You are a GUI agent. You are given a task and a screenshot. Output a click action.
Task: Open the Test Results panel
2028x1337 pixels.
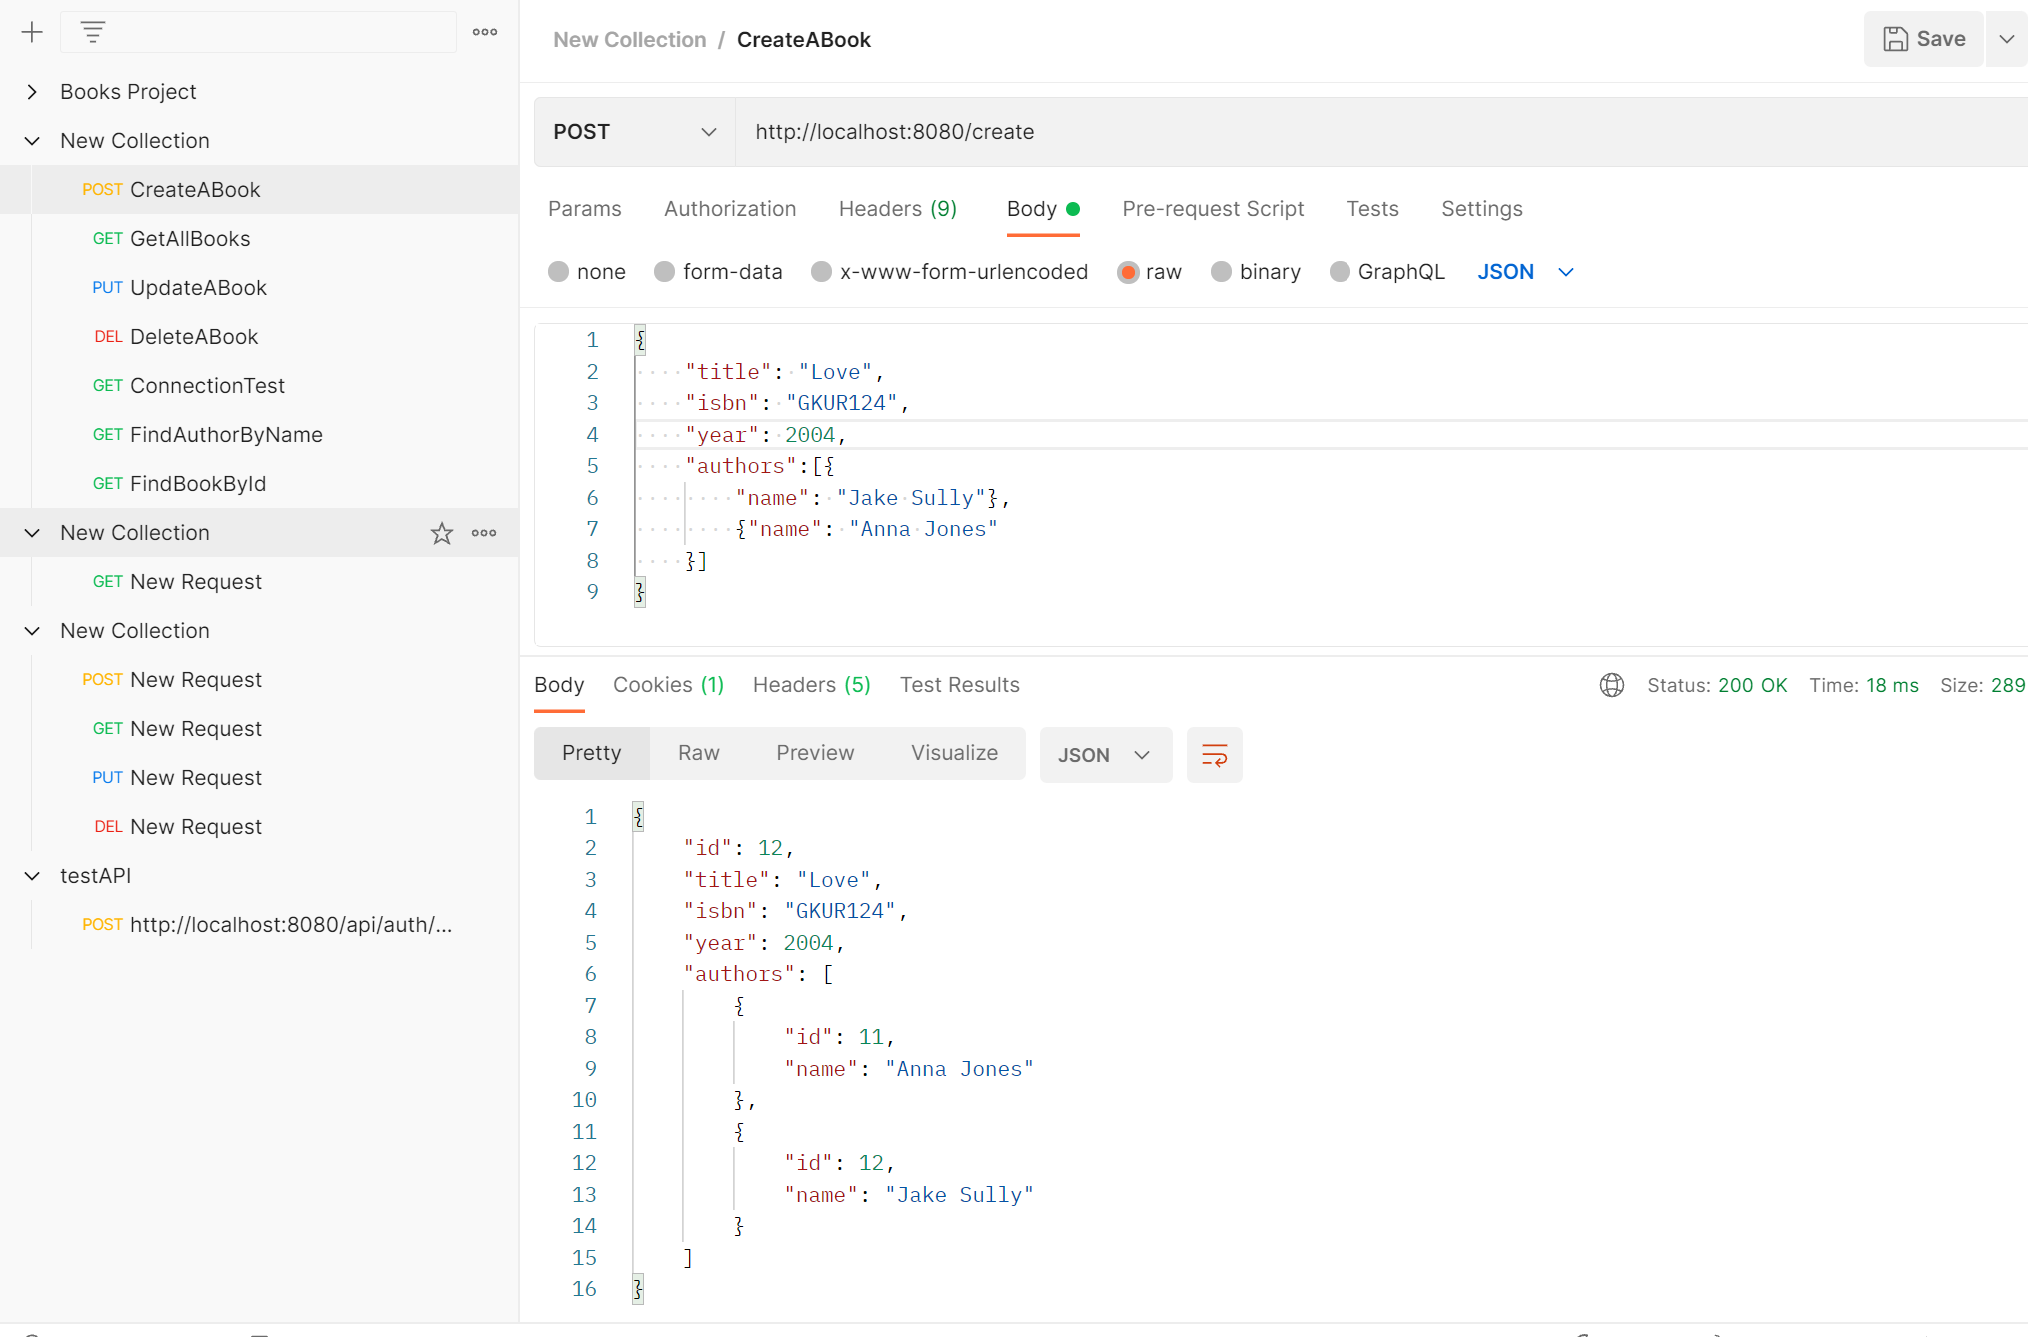tap(959, 685)
